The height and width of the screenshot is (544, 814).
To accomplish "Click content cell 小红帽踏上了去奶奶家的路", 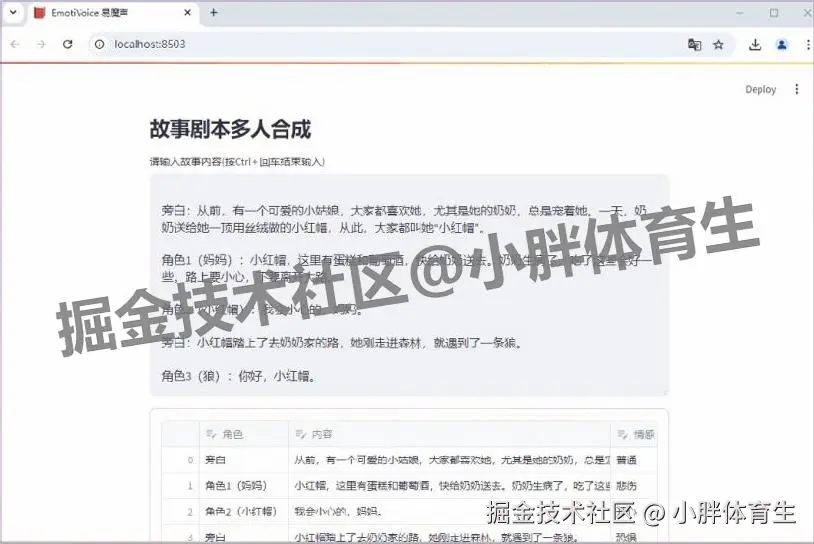I will [x=450, y=536].
